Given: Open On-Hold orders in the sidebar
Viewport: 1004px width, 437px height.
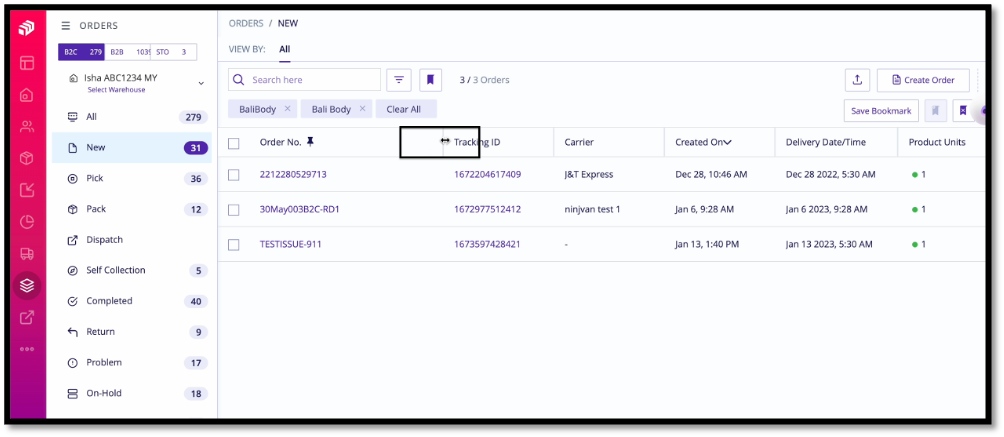Looking at the screenshot, I should pyautogui.click(x=132, y=393).
